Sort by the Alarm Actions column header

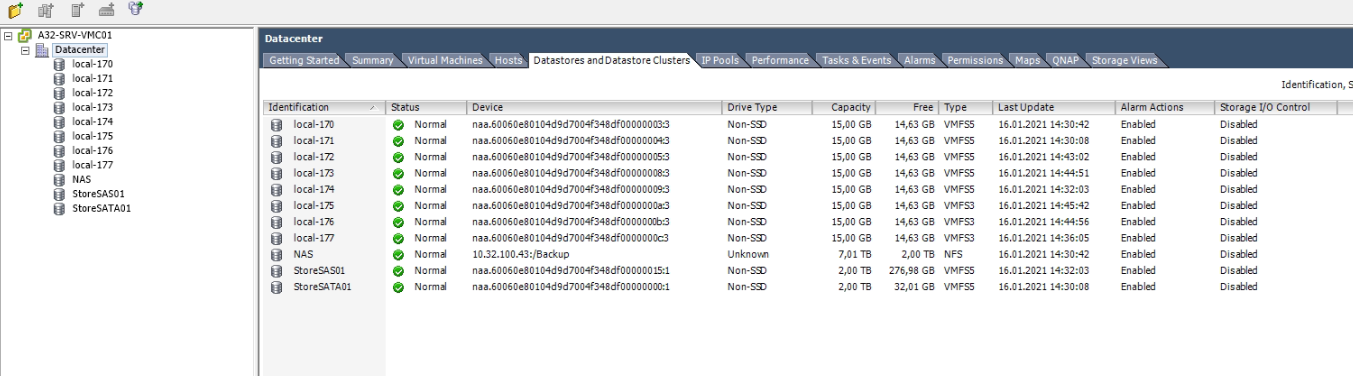1165,107
